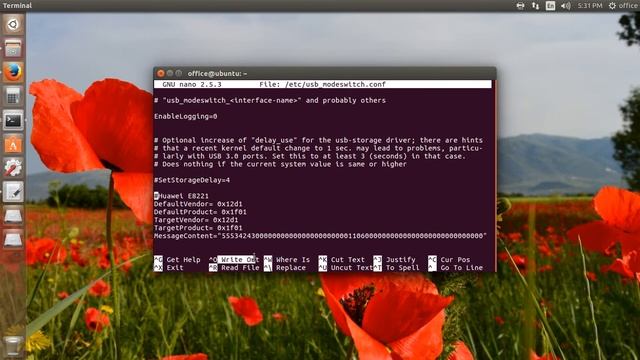Open Ubuntu Software from the launcher
This screenshot has width=640, height=360.
[13, 144]
